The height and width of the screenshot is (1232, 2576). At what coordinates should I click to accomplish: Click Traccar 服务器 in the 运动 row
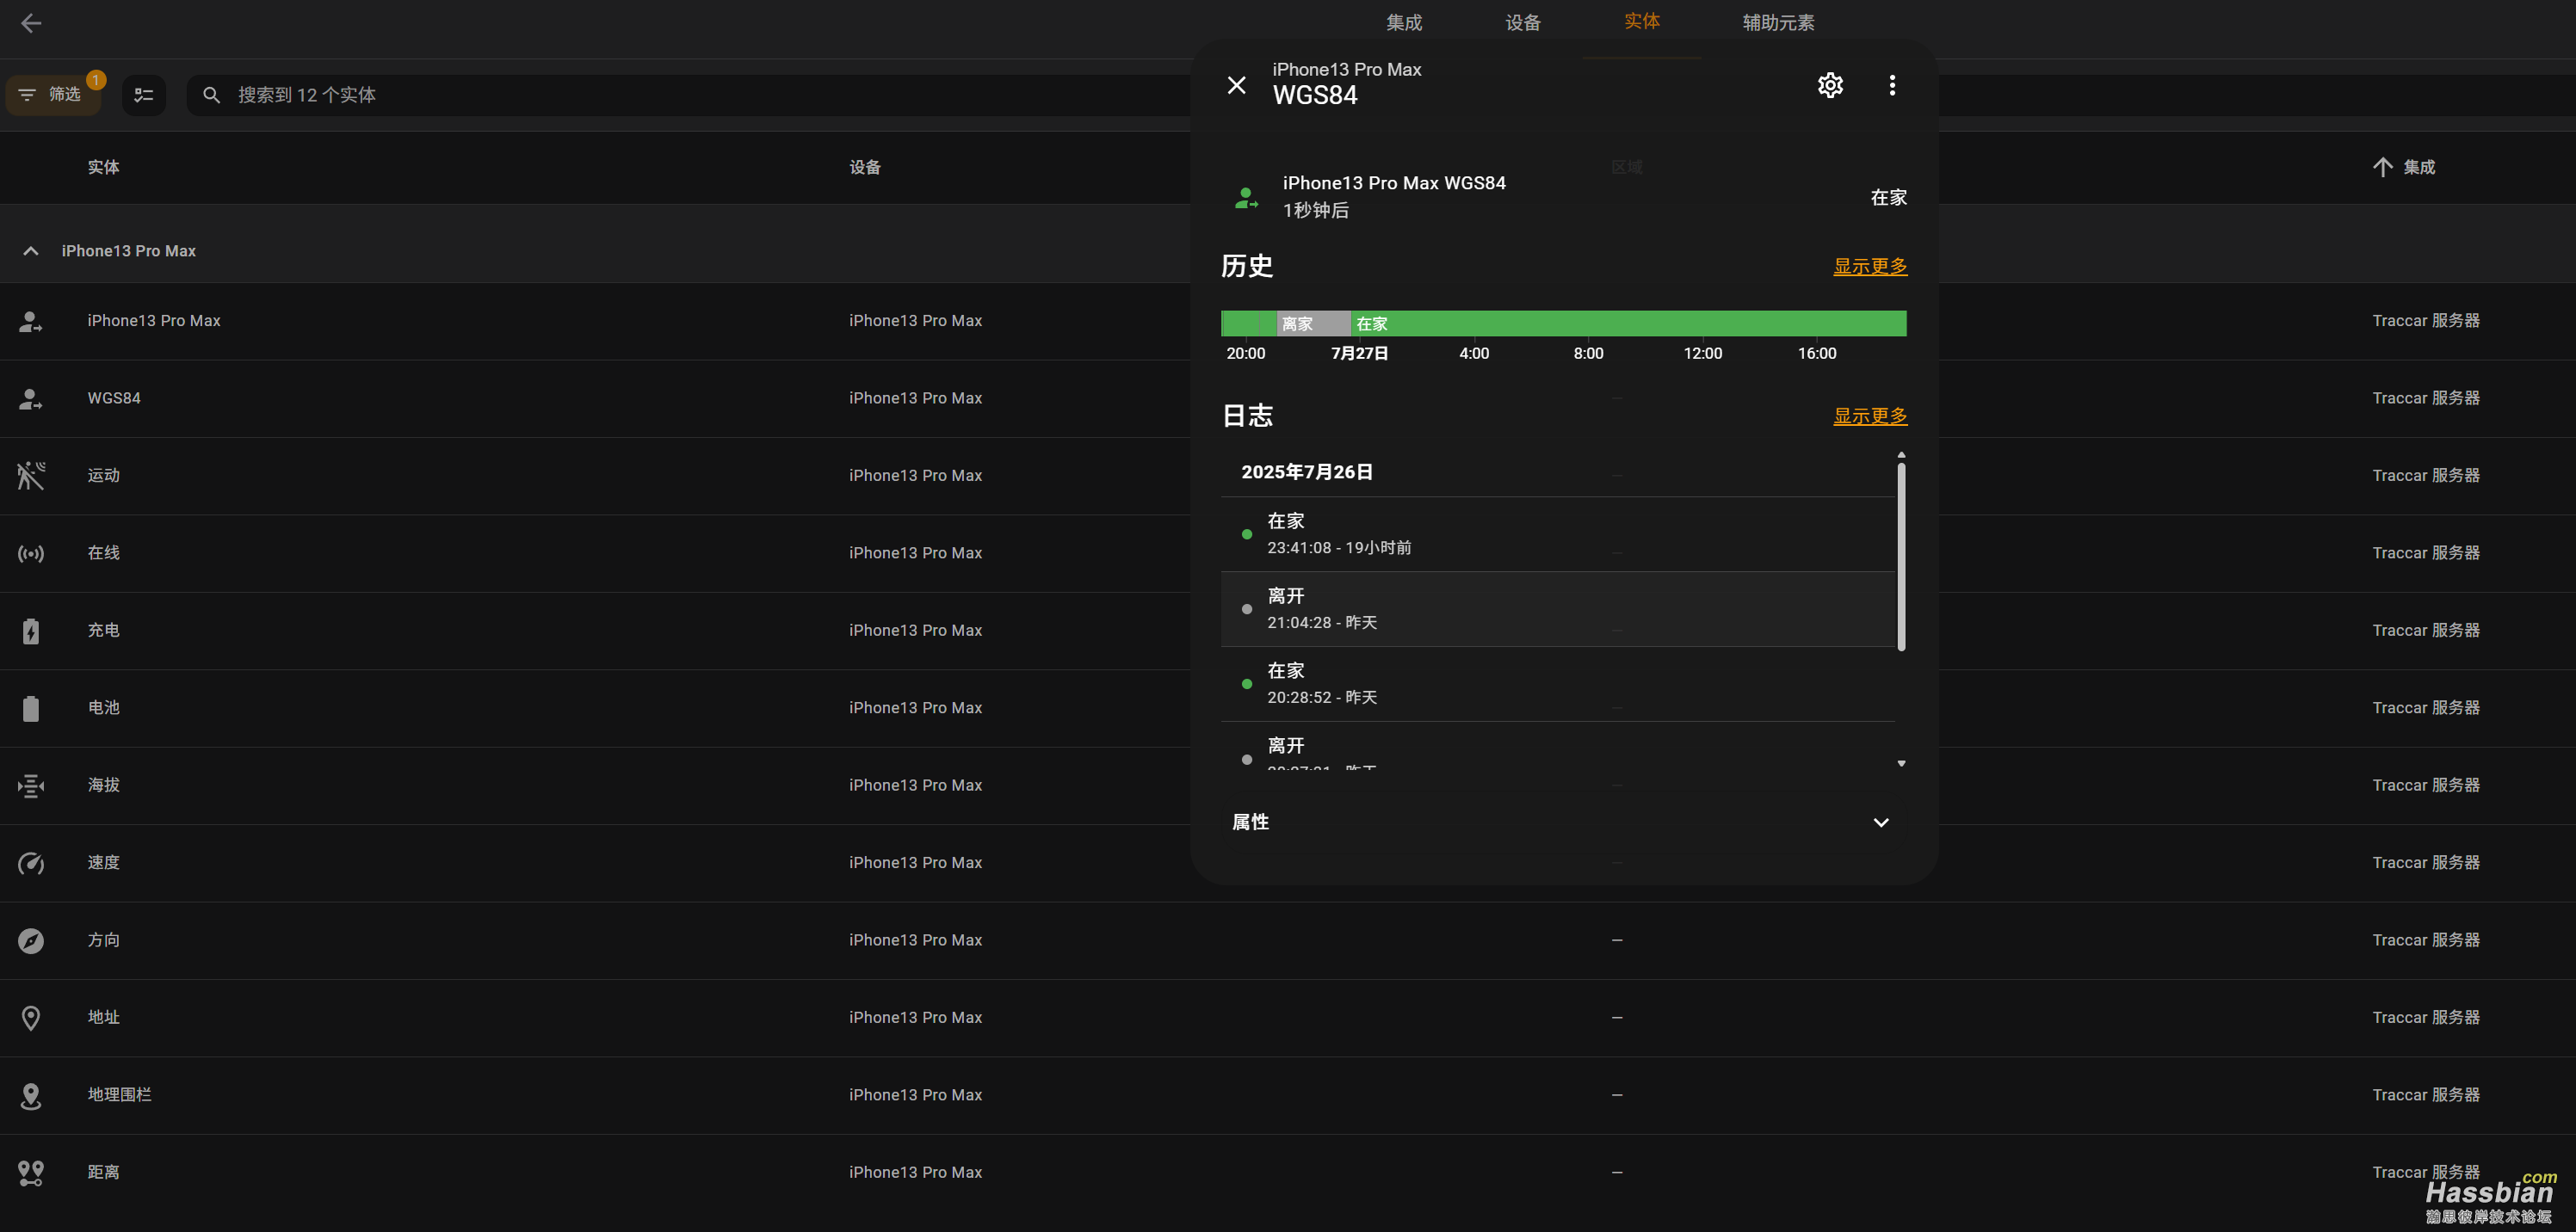pos(2426,476)
